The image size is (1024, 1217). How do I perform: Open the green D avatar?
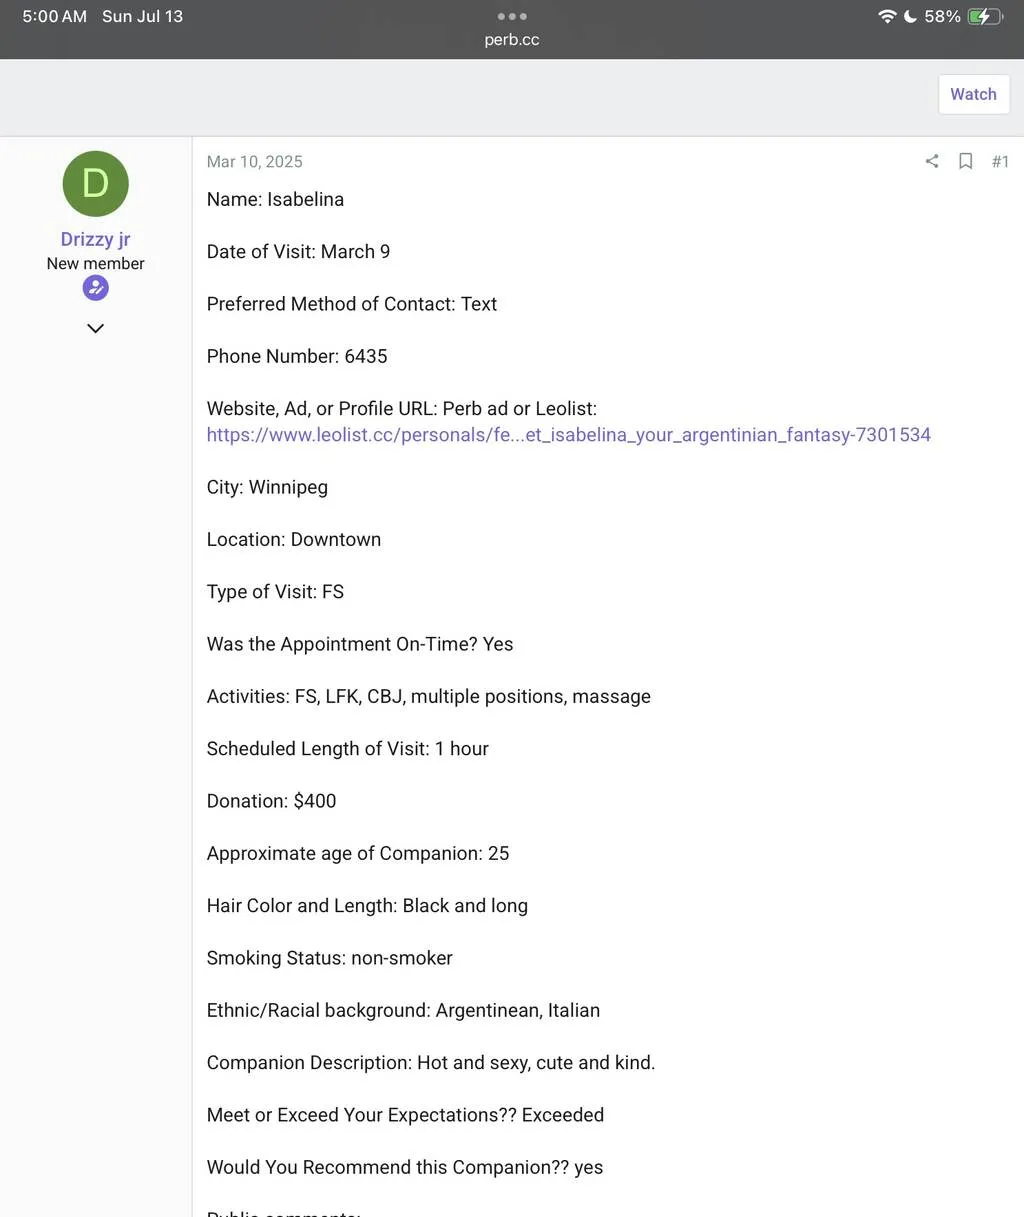point(96,184)
